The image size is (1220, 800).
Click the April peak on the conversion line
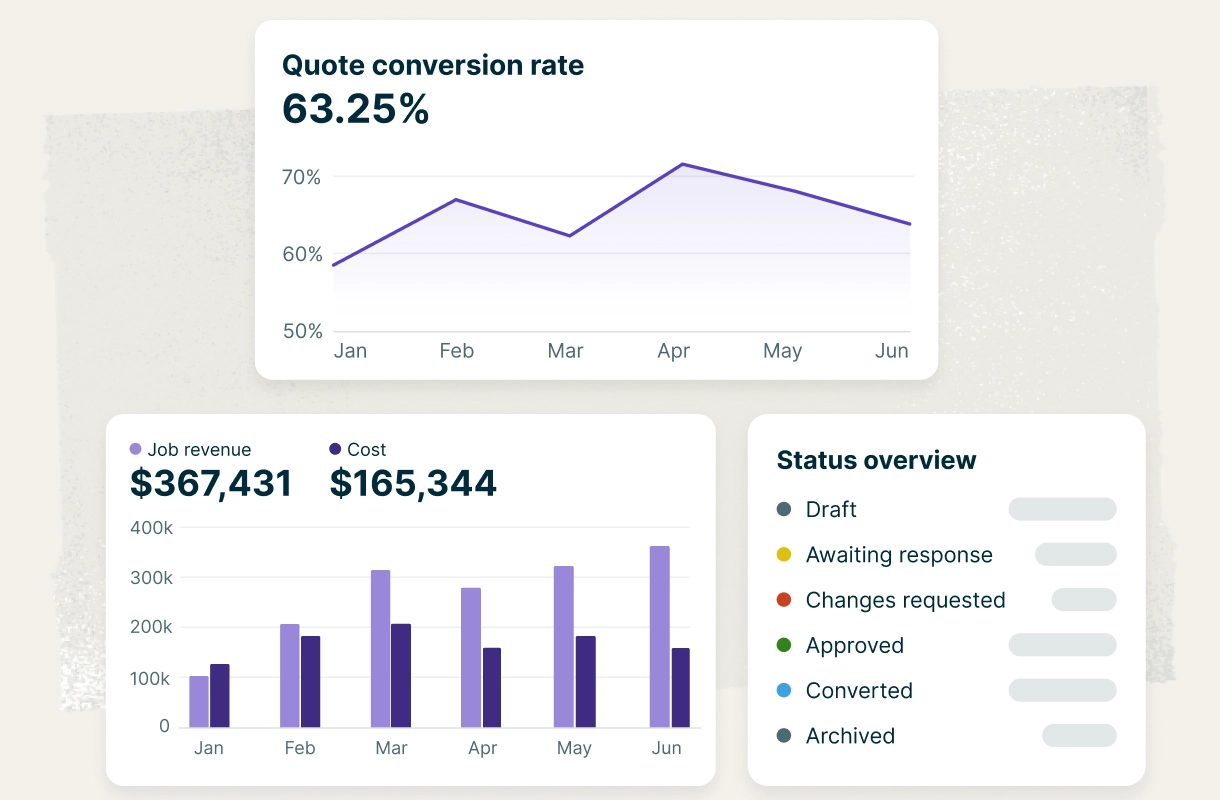[x=682, y=164]
